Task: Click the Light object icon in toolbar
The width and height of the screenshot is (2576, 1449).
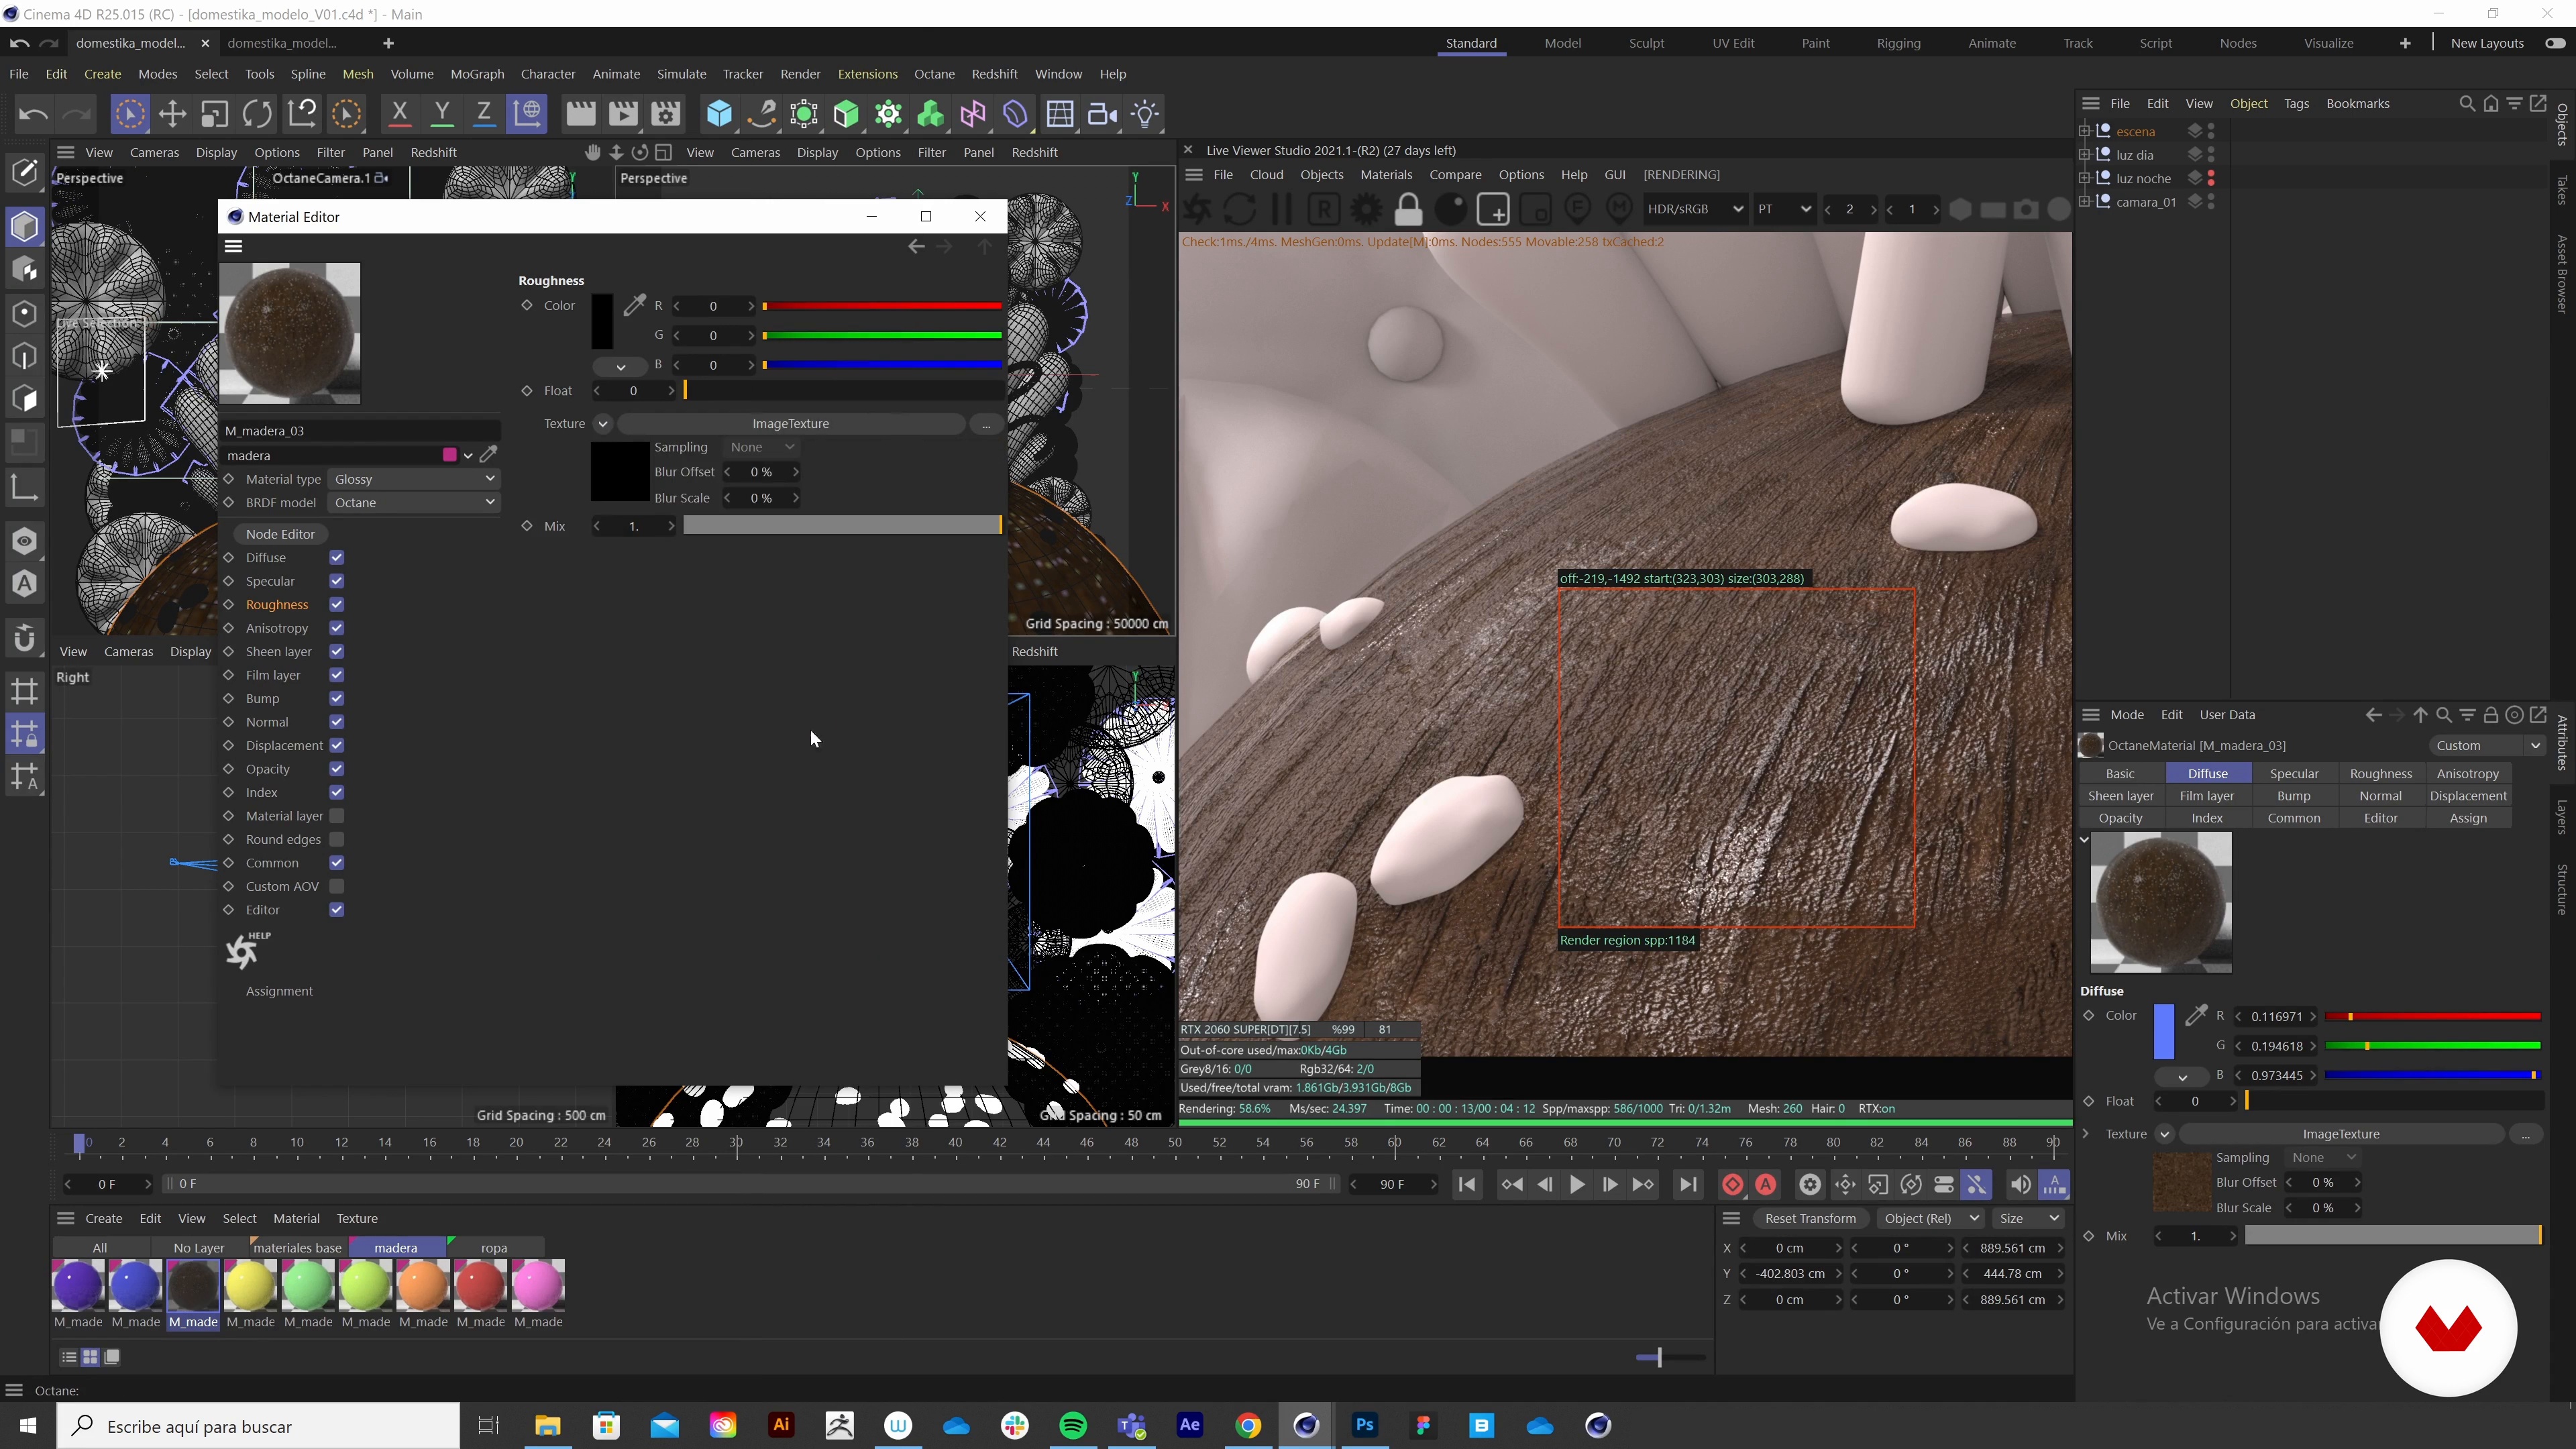Action: 1145,114
